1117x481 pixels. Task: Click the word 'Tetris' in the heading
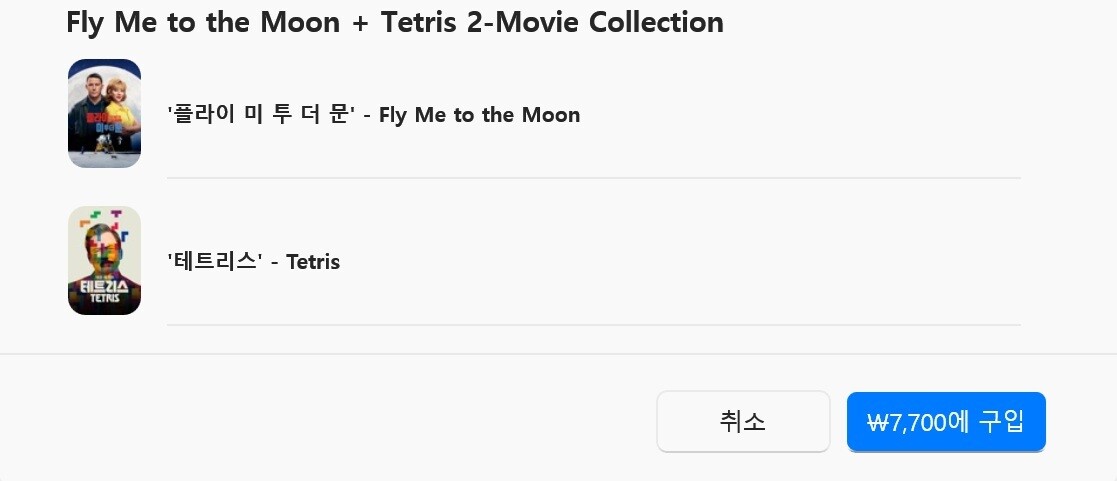click(419, 22)
